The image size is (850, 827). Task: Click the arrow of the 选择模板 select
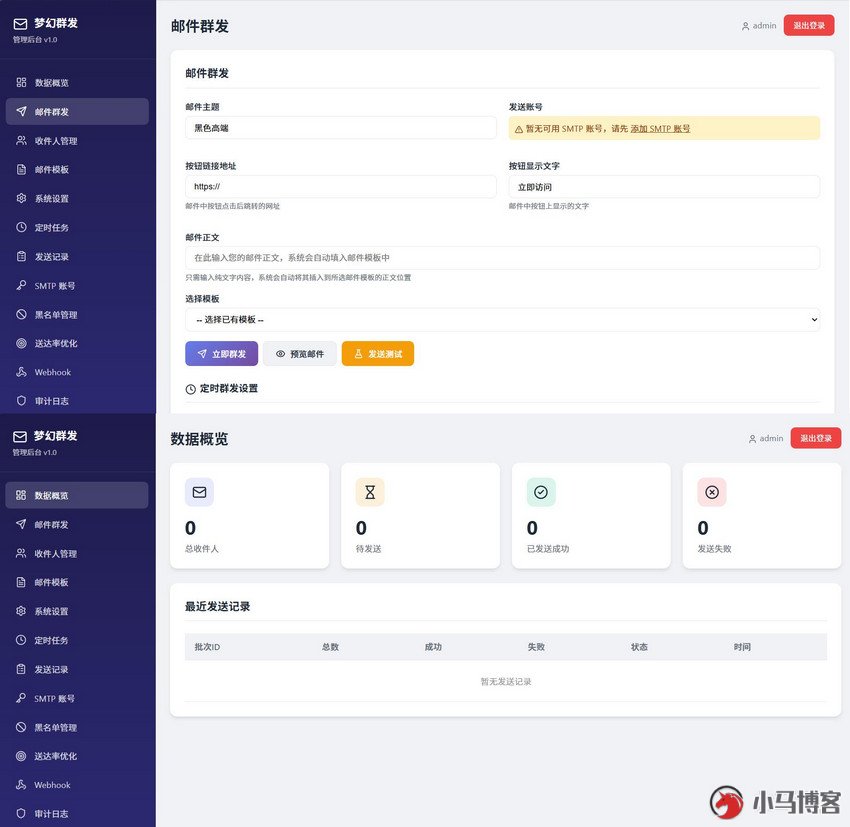814,320
